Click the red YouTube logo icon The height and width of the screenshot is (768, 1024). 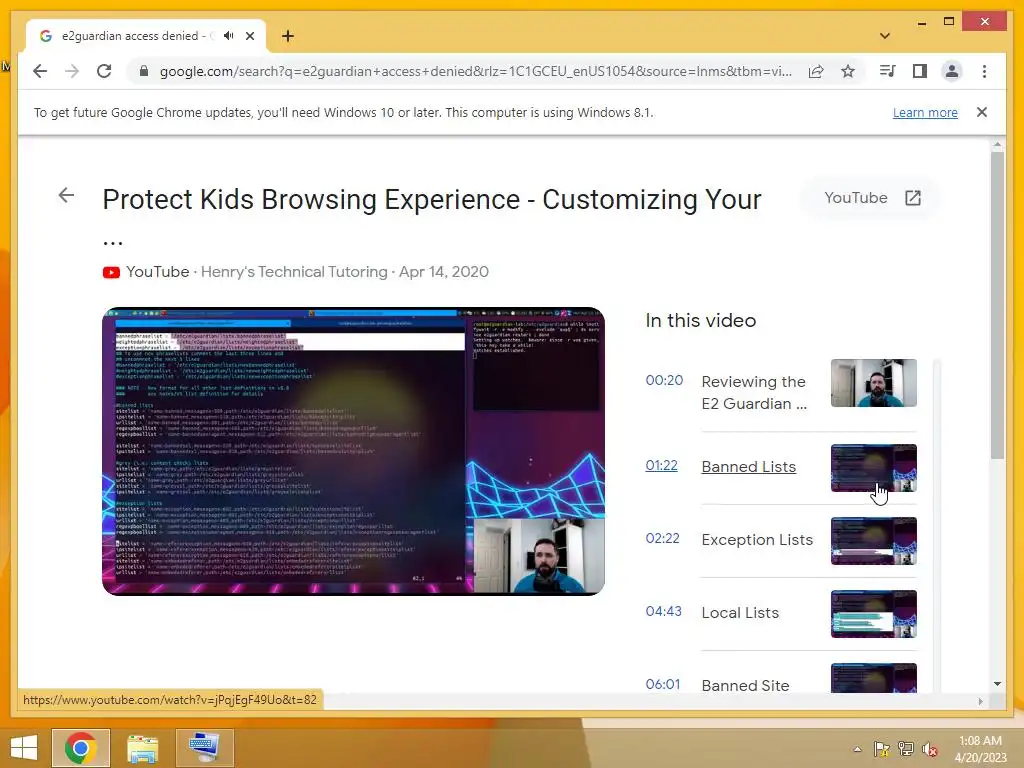tap(111, 272)
